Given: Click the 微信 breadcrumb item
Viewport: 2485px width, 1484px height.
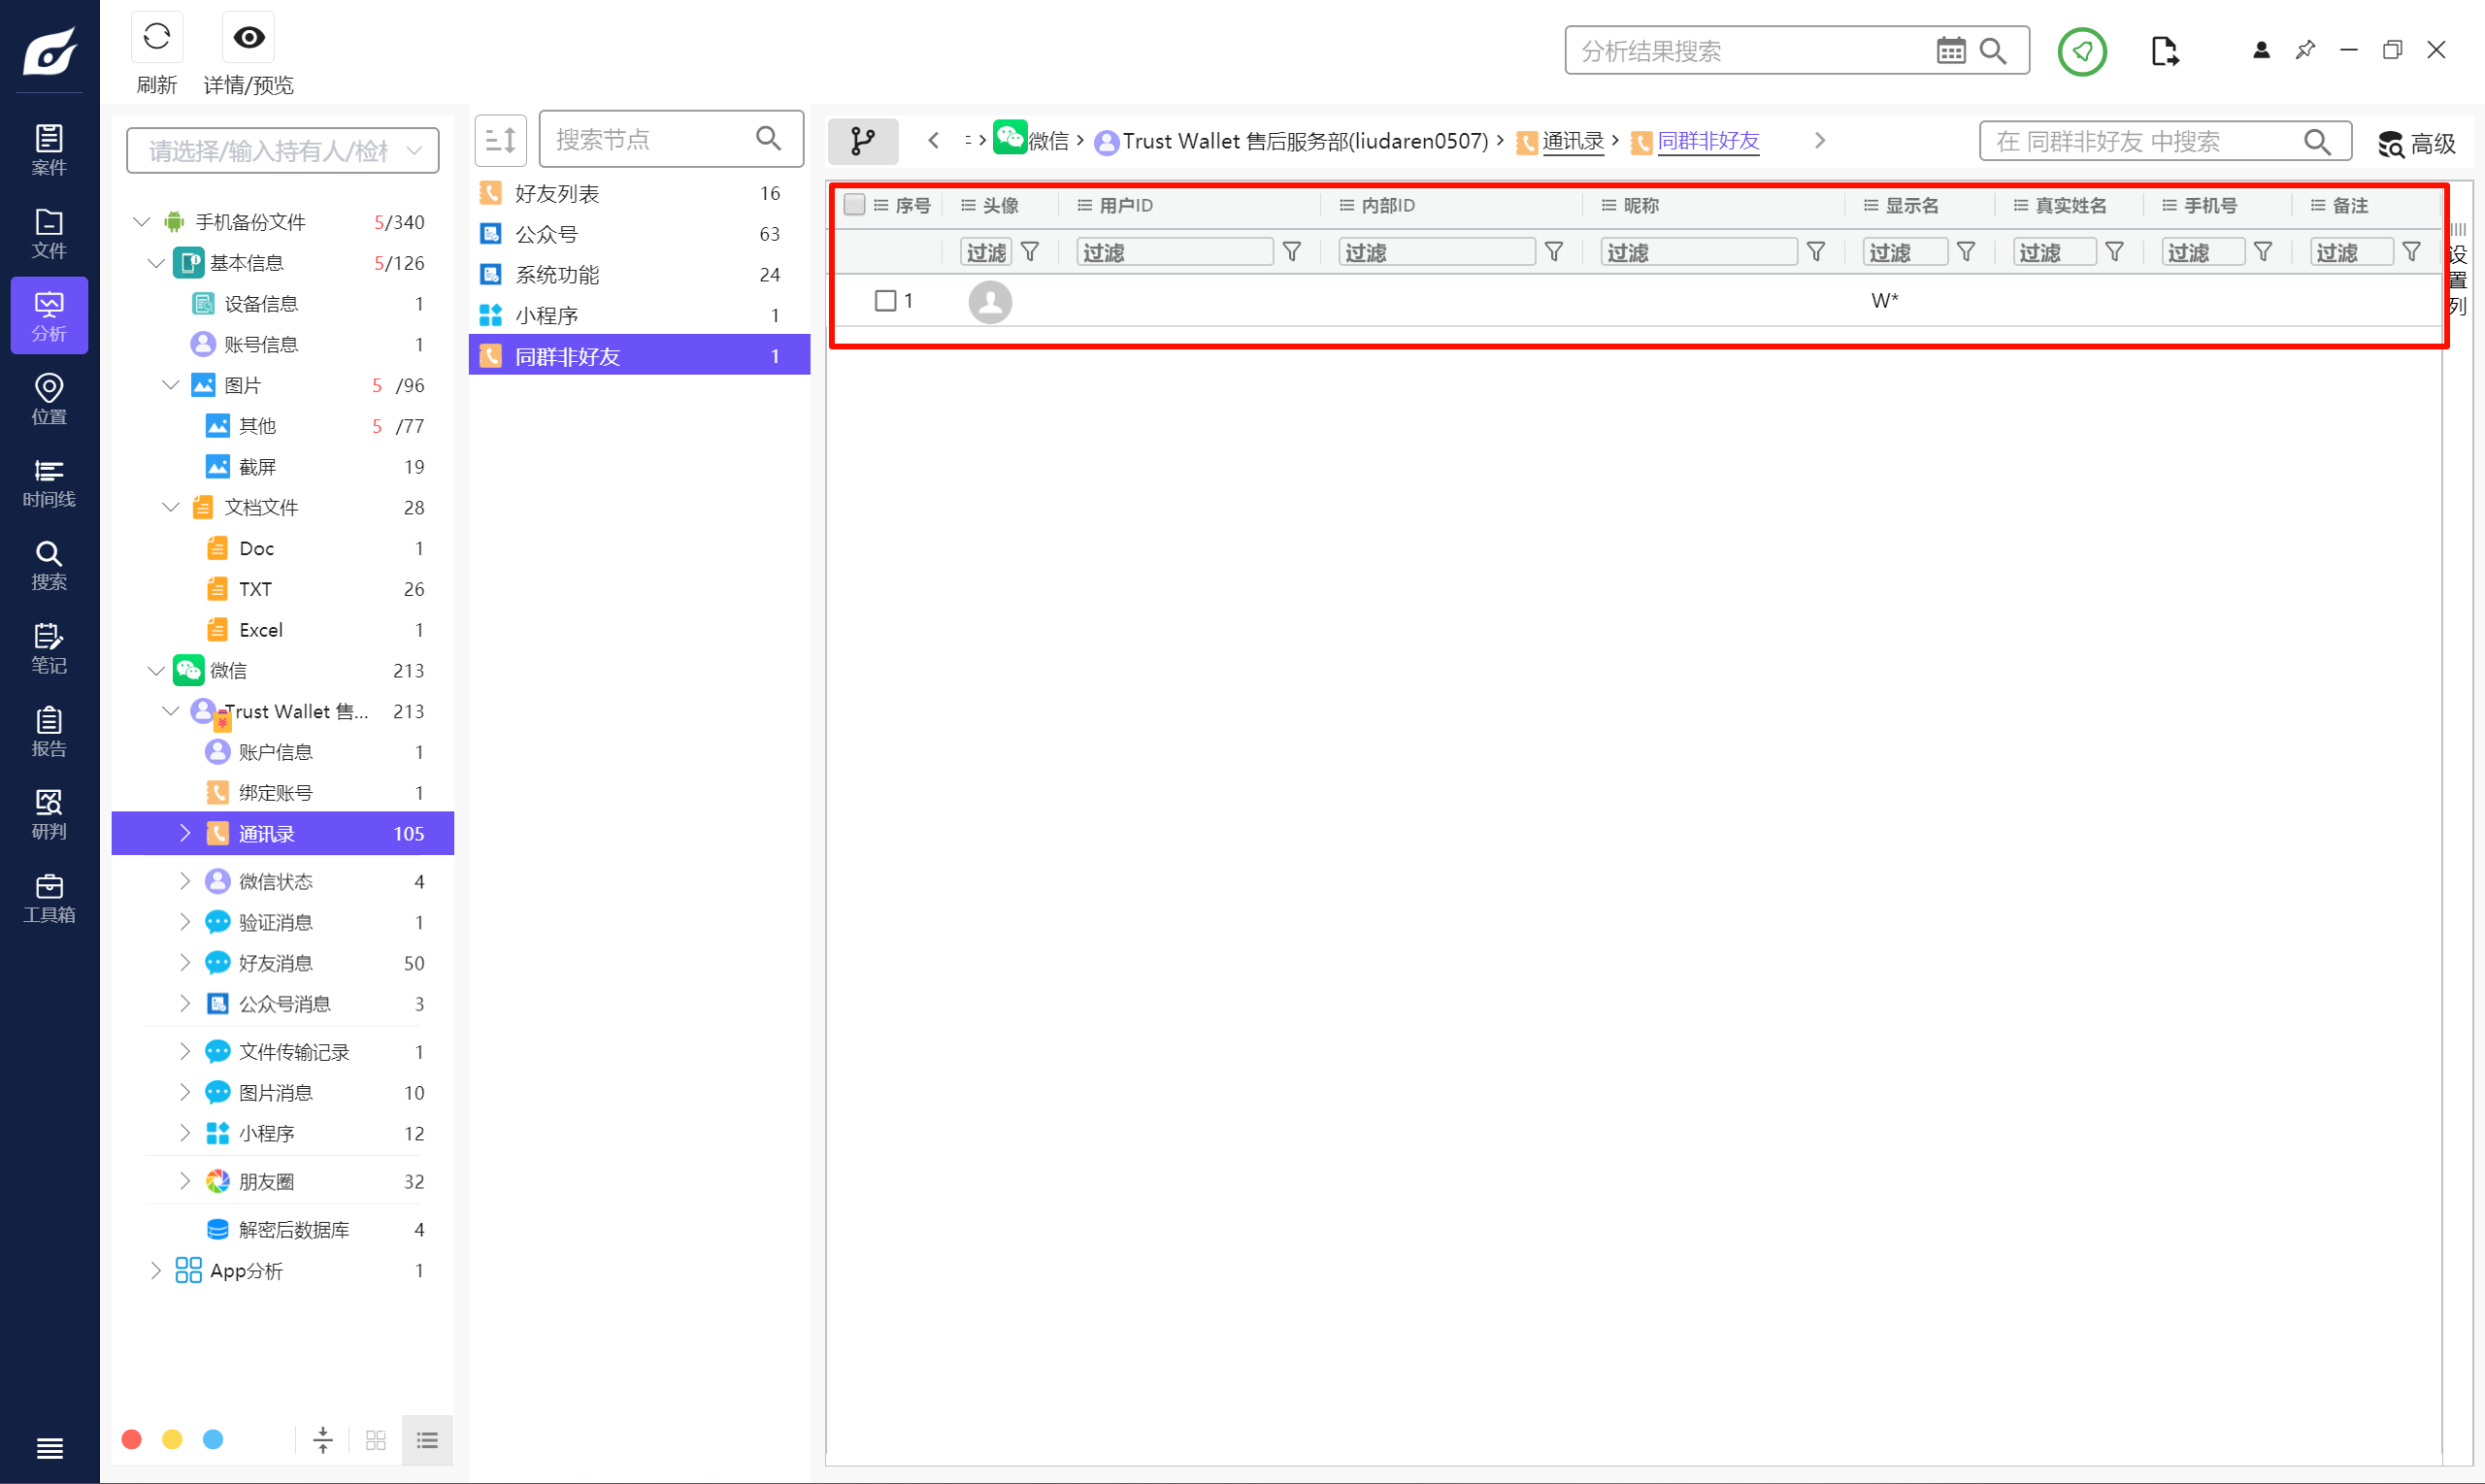Looking at the screenshot, I should [1031, 140].
